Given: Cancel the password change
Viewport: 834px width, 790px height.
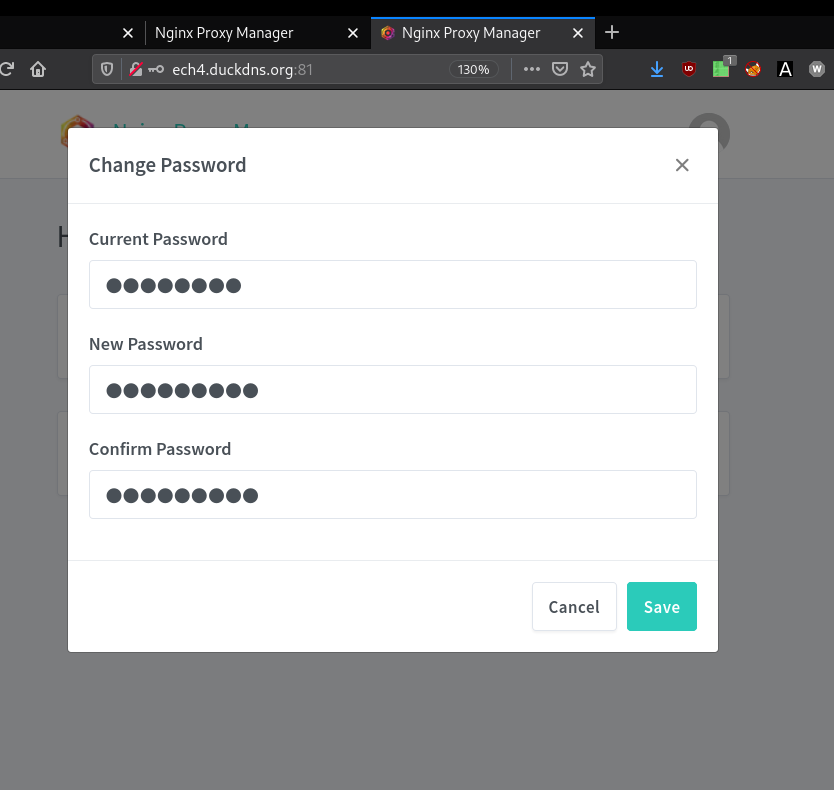Looking at the screenshot, I should click(574, 607).
